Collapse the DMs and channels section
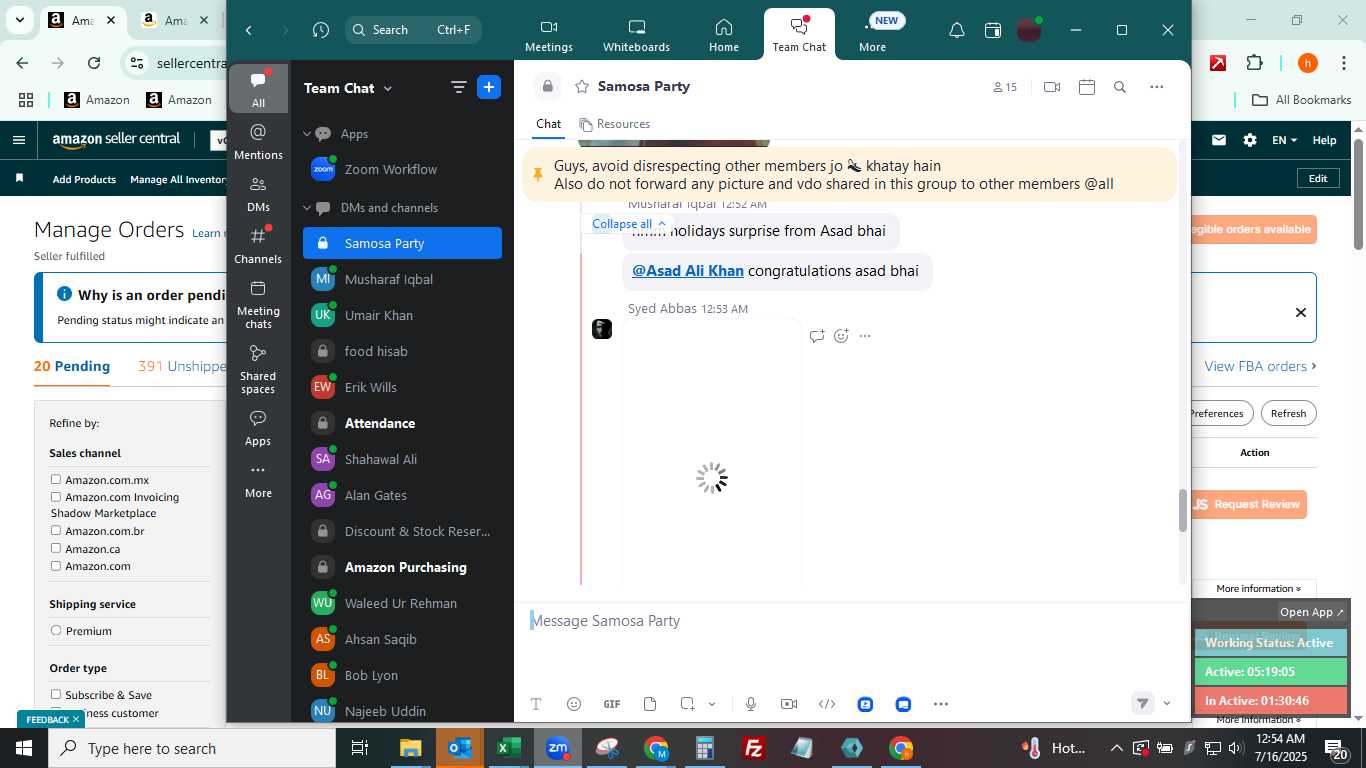Screen dimensions: 1366x768 coord(308,208)
